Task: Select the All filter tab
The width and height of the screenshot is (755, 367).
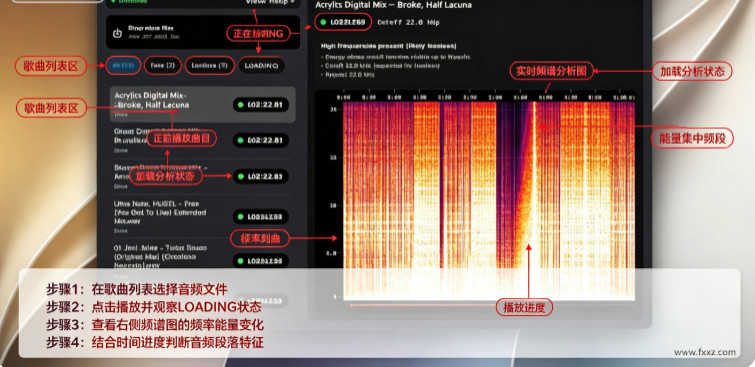Action: point(122,65)
